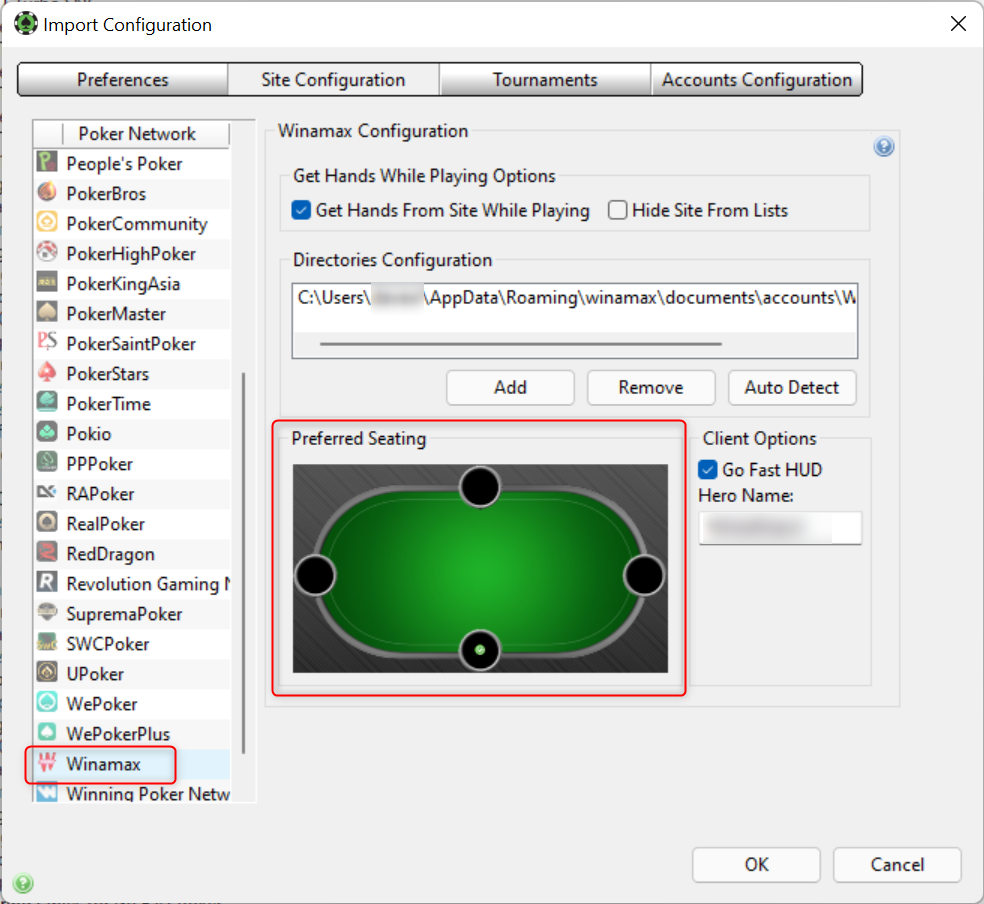
Task: Click the Auto Detect button
Action: tap(792, 387)
